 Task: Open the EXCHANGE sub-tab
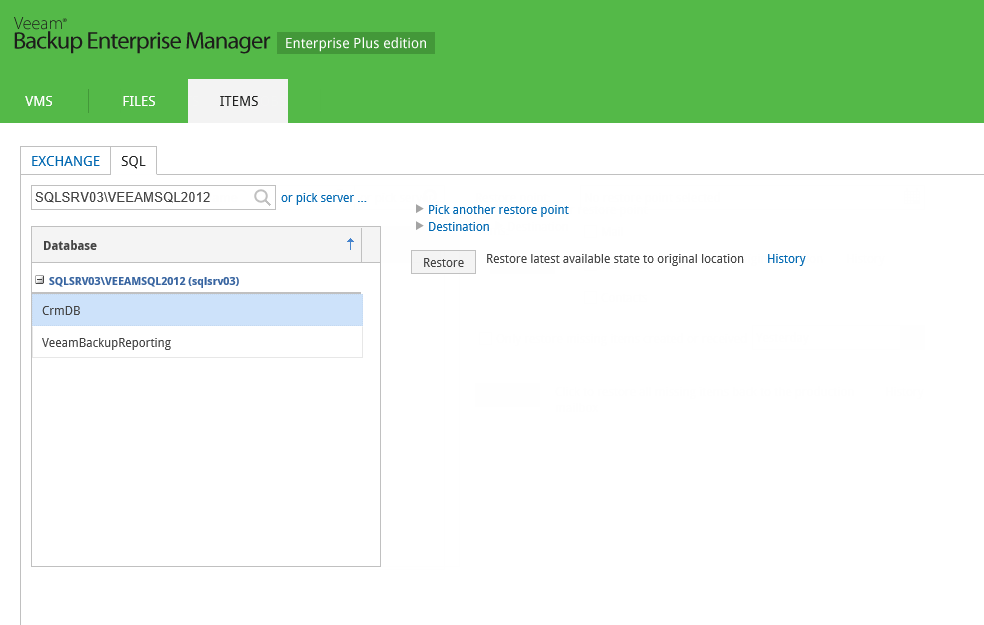tap(65, 161)
